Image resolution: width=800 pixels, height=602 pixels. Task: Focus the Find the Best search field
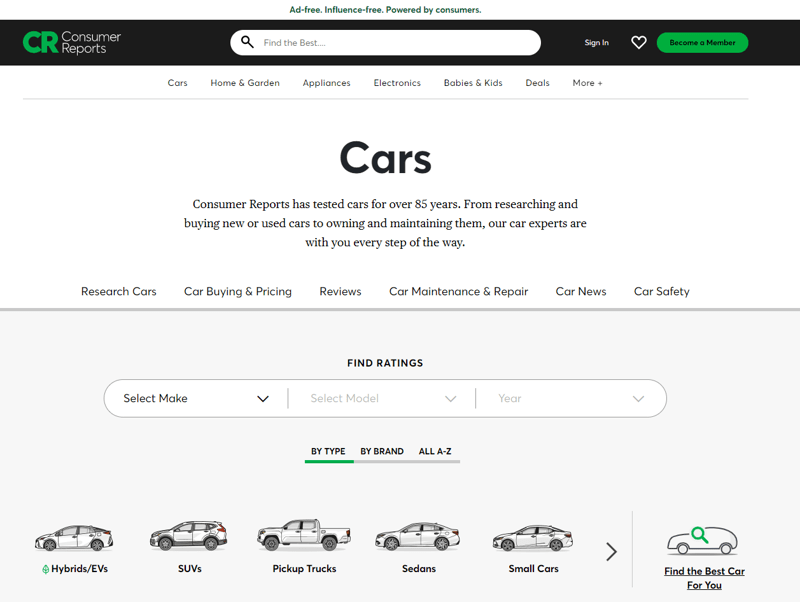(385, 42)
